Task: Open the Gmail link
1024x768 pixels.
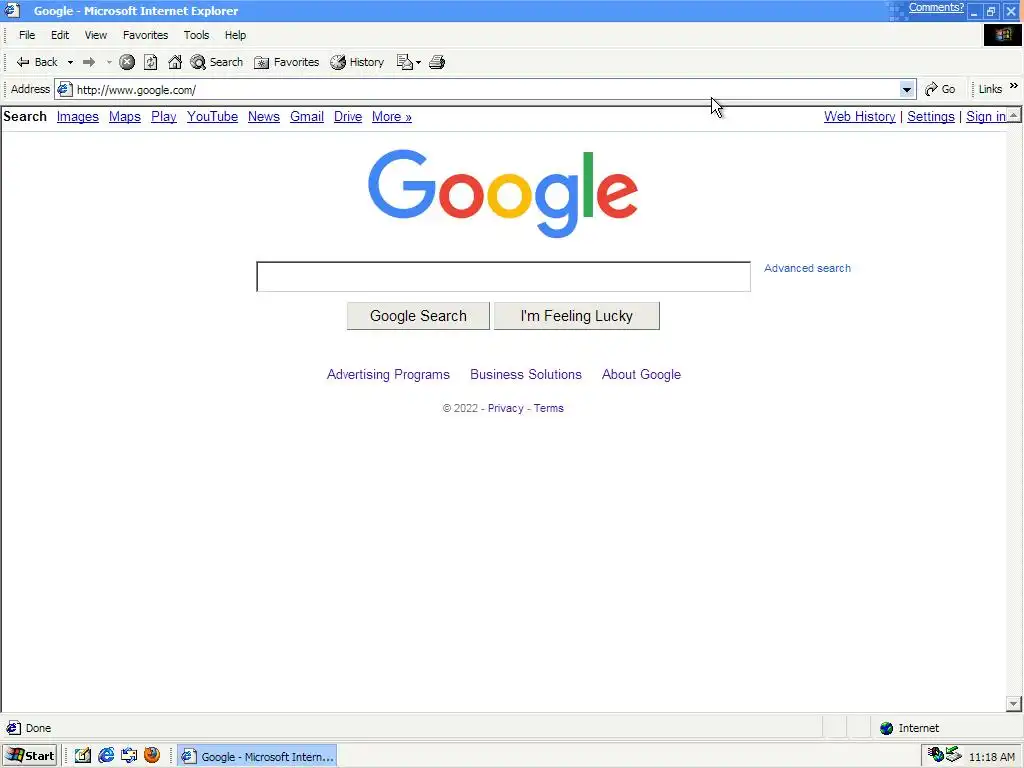Action: point(307,116)
